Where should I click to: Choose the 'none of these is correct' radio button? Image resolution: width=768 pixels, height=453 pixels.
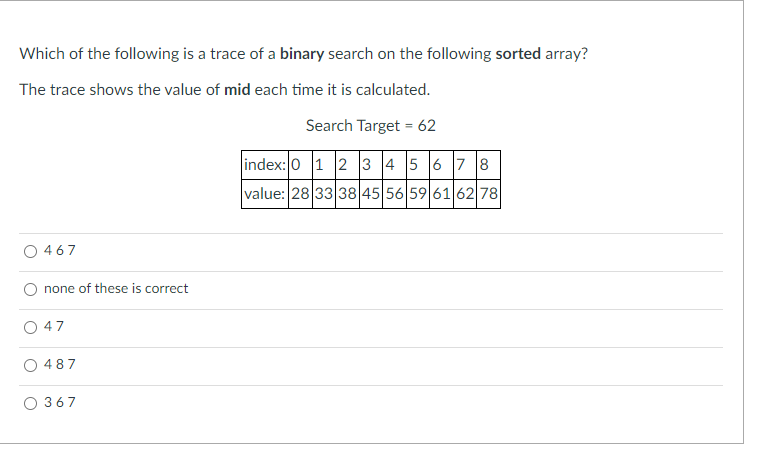30,289
